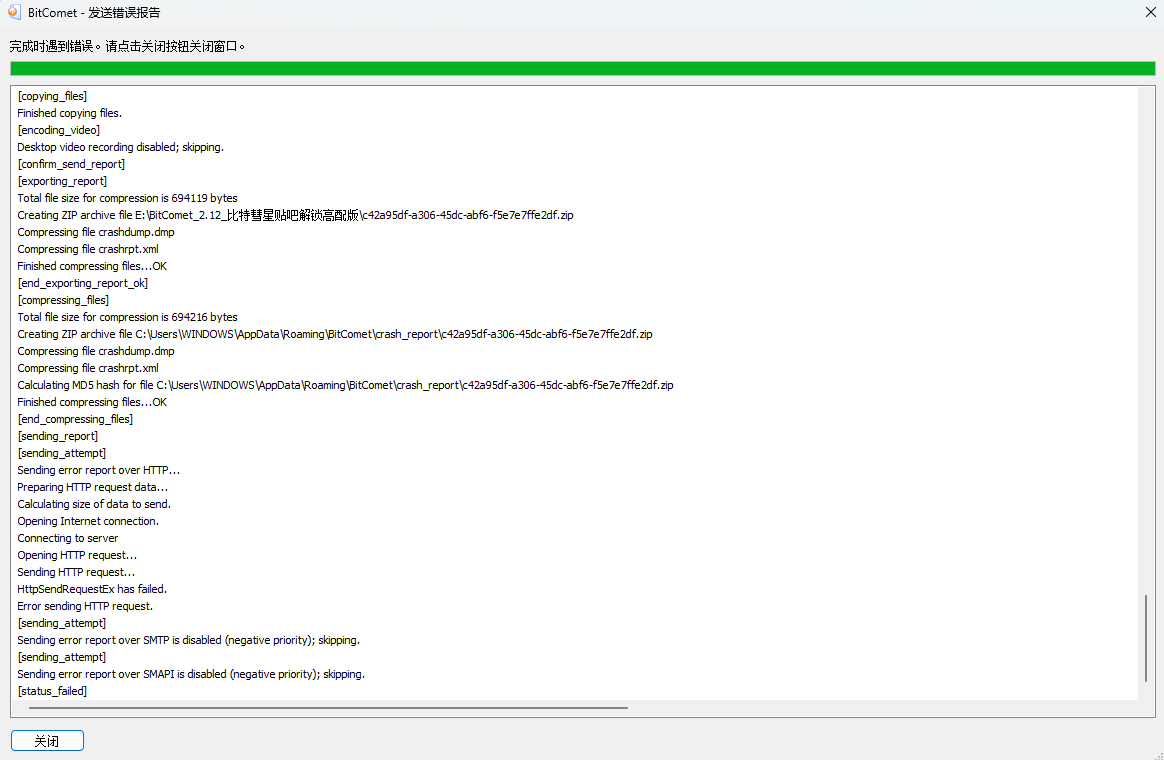This screenshot has width=1164, height=760.
Task: Click 'Preparing HTTP request data...' line
Action: pos(93,488)
